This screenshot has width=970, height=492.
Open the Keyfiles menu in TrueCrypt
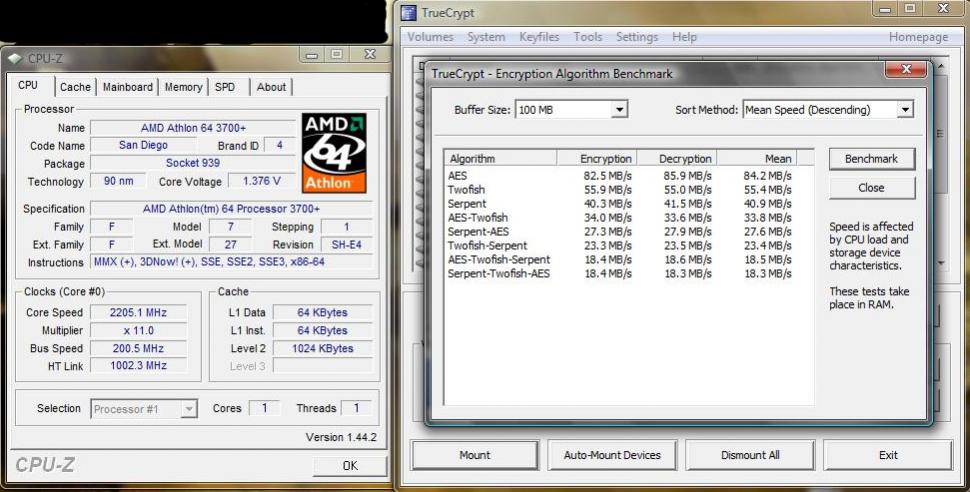539,37
